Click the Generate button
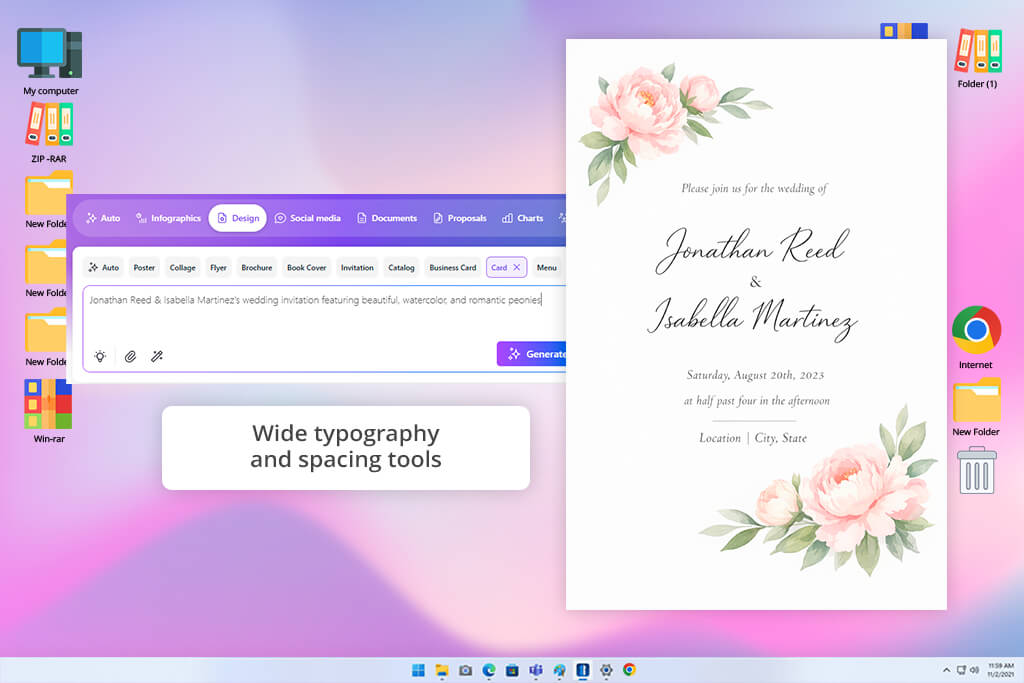 click(532, 353)
